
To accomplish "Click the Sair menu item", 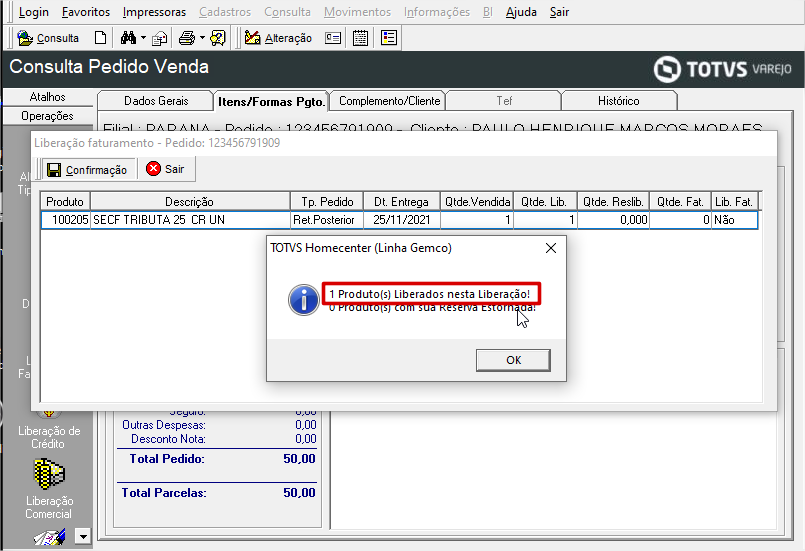I will 559,12.
